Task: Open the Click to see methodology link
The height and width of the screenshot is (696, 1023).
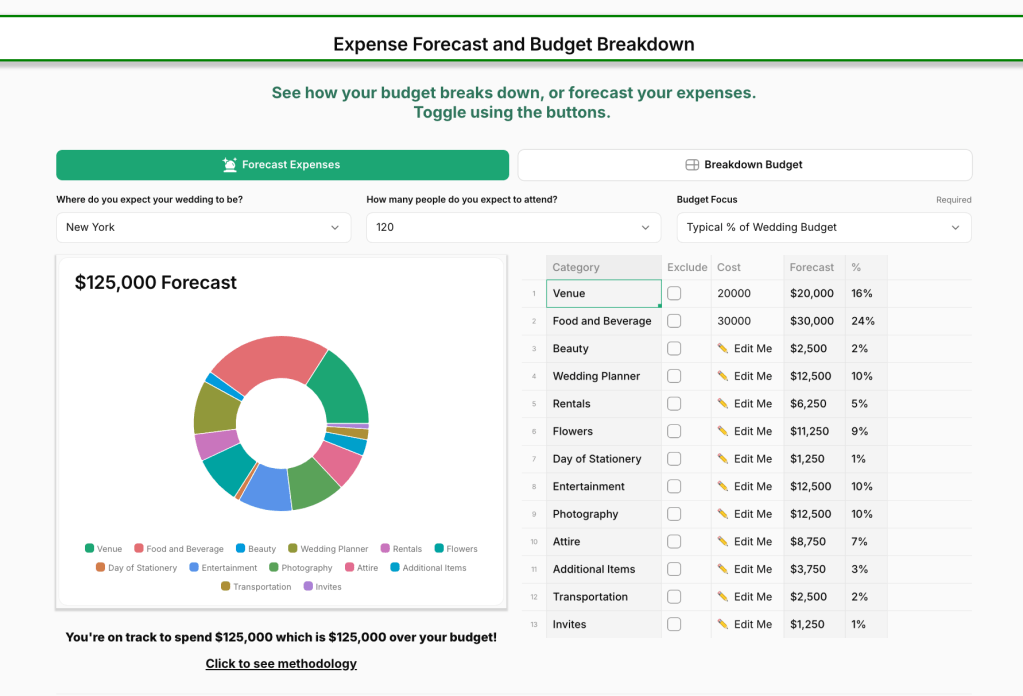Action: tap(281, 664)
